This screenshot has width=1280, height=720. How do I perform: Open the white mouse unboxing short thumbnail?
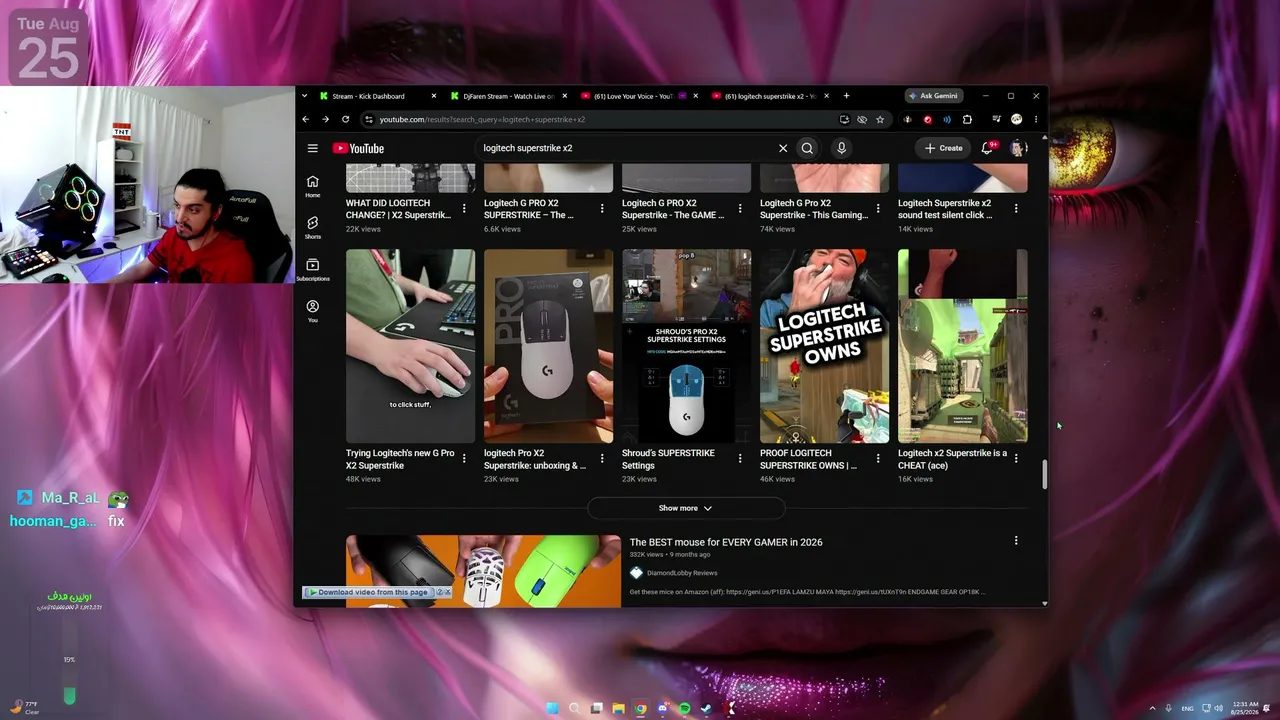click(x=548, y=346)
